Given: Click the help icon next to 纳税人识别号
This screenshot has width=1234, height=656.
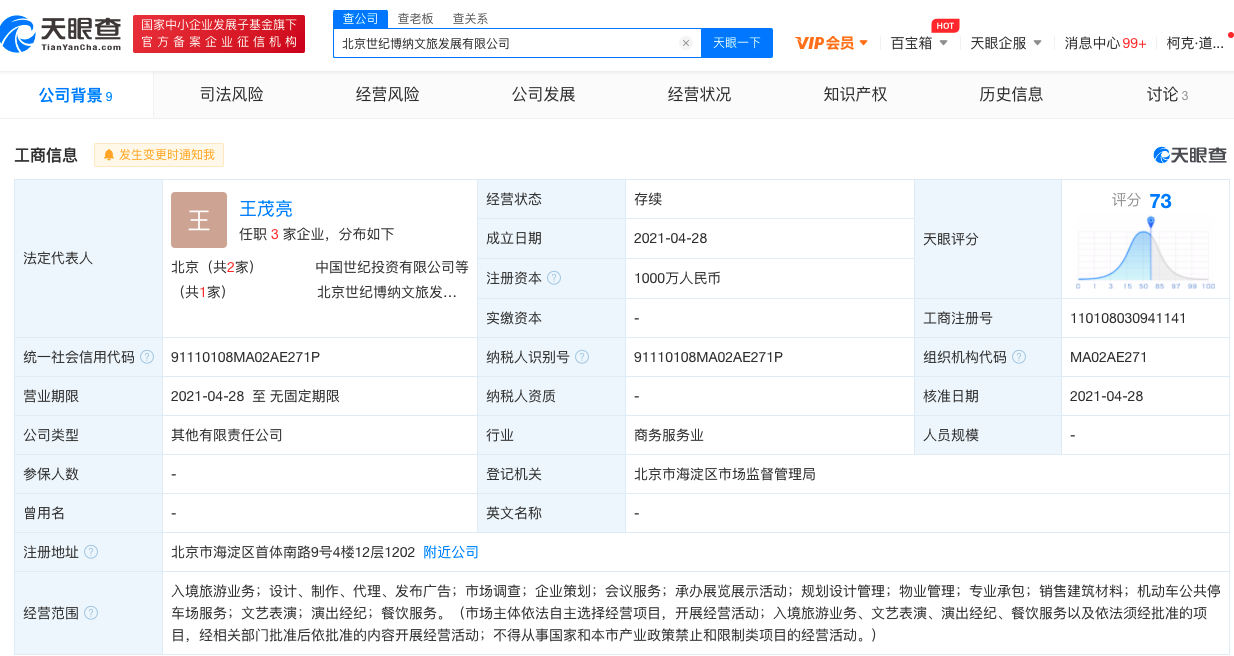Looking at the screenshot, I should coord(582,357).
